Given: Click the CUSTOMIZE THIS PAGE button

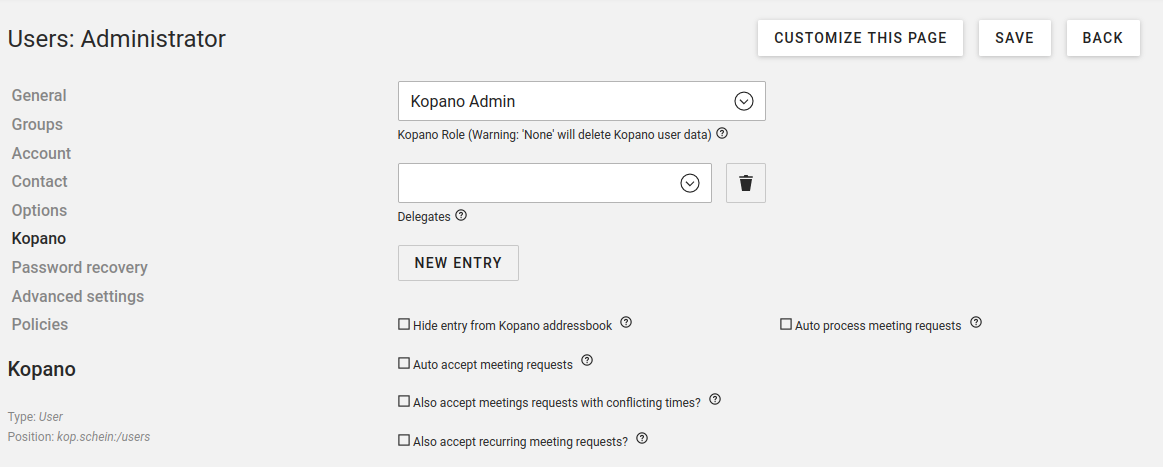Looking at the screenshot, I should [x=860, y=38].
